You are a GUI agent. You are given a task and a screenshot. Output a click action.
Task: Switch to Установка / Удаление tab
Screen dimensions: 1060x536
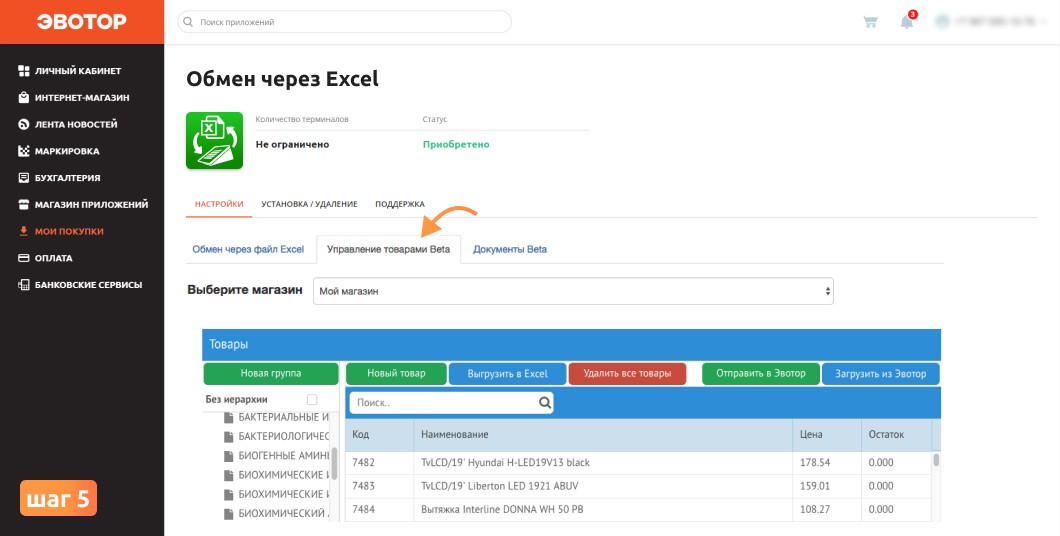(x=309, y=204)
